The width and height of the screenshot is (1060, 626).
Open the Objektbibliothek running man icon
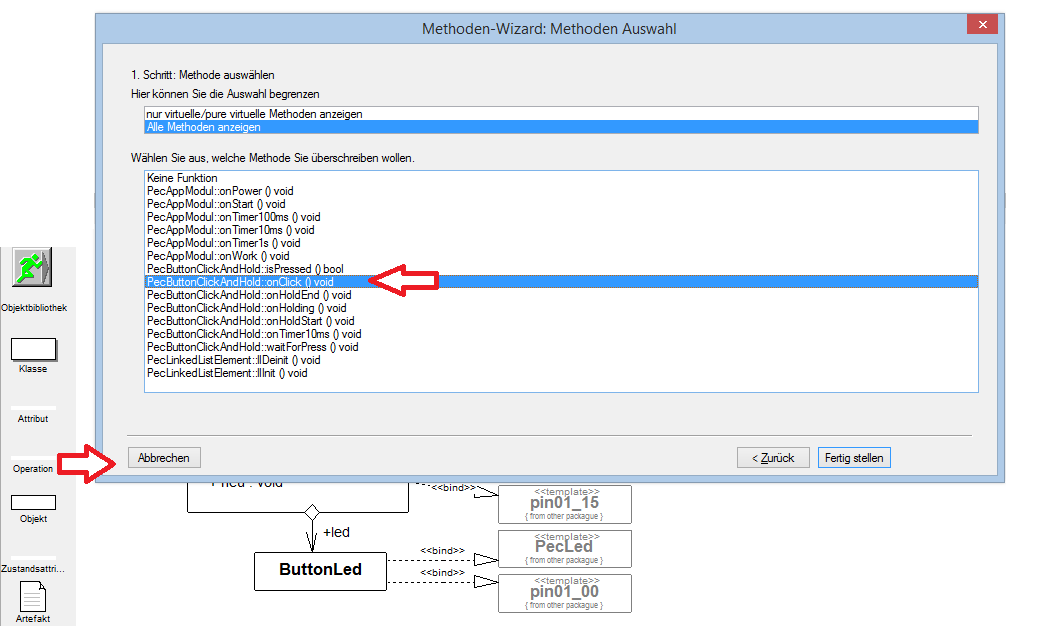[33, 269]
